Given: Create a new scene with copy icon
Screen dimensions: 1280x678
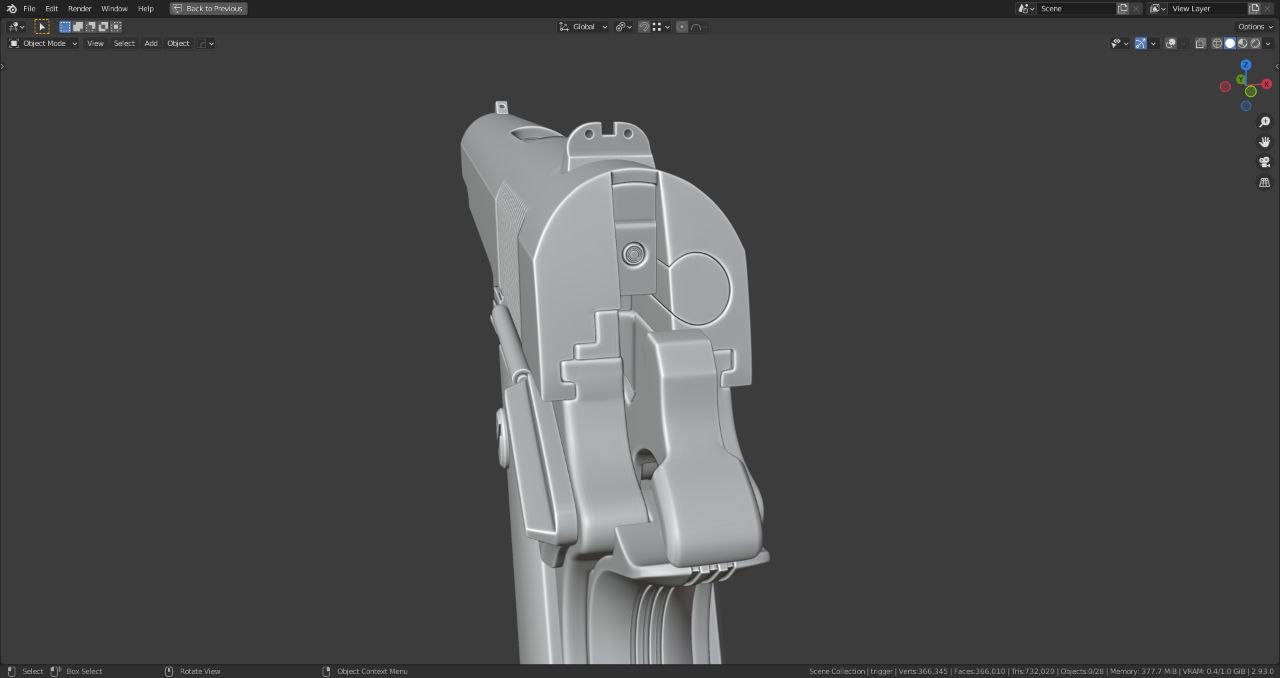Looking at the screenshot, I should 1122,8.
